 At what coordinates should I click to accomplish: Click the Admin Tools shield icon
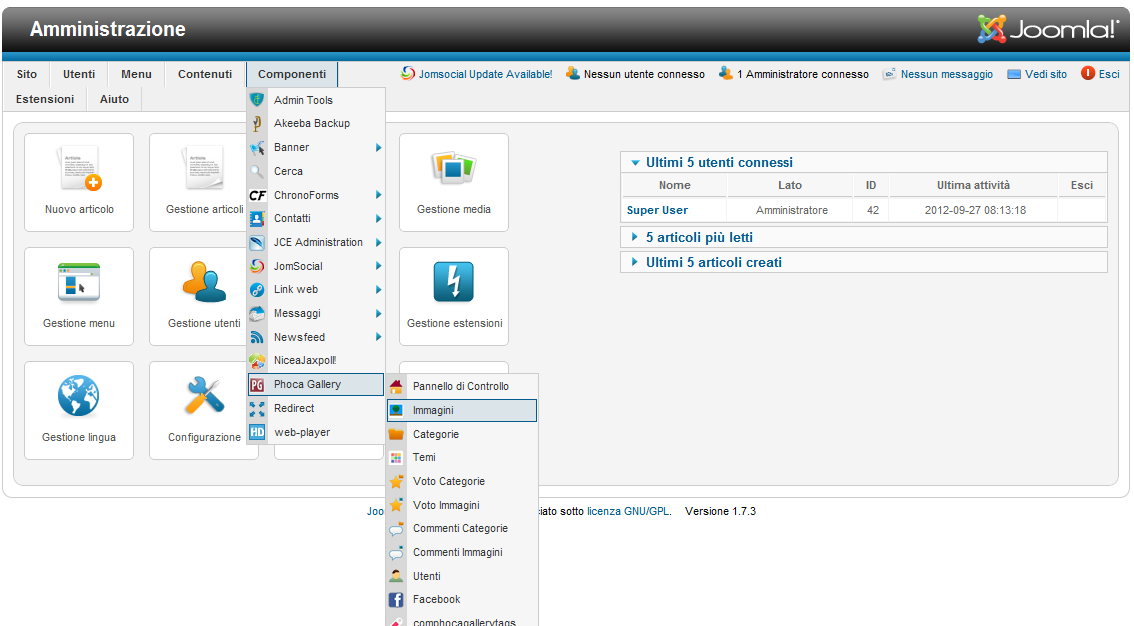[257, 100]
